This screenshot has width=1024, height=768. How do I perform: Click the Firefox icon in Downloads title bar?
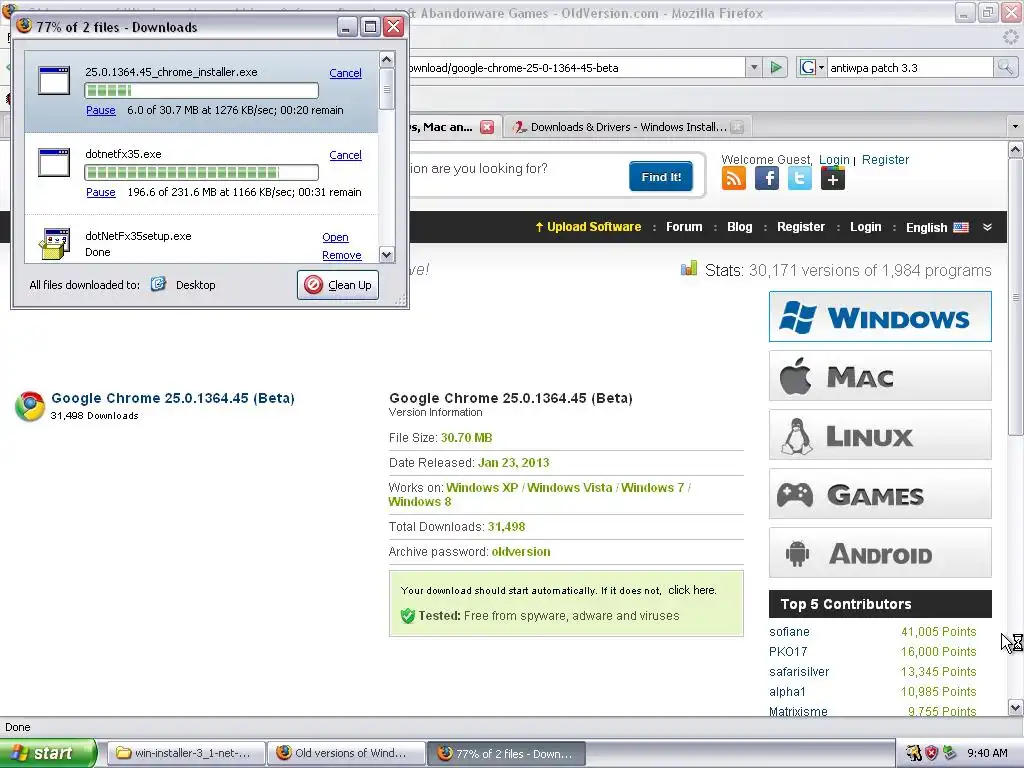click(24, 26)
